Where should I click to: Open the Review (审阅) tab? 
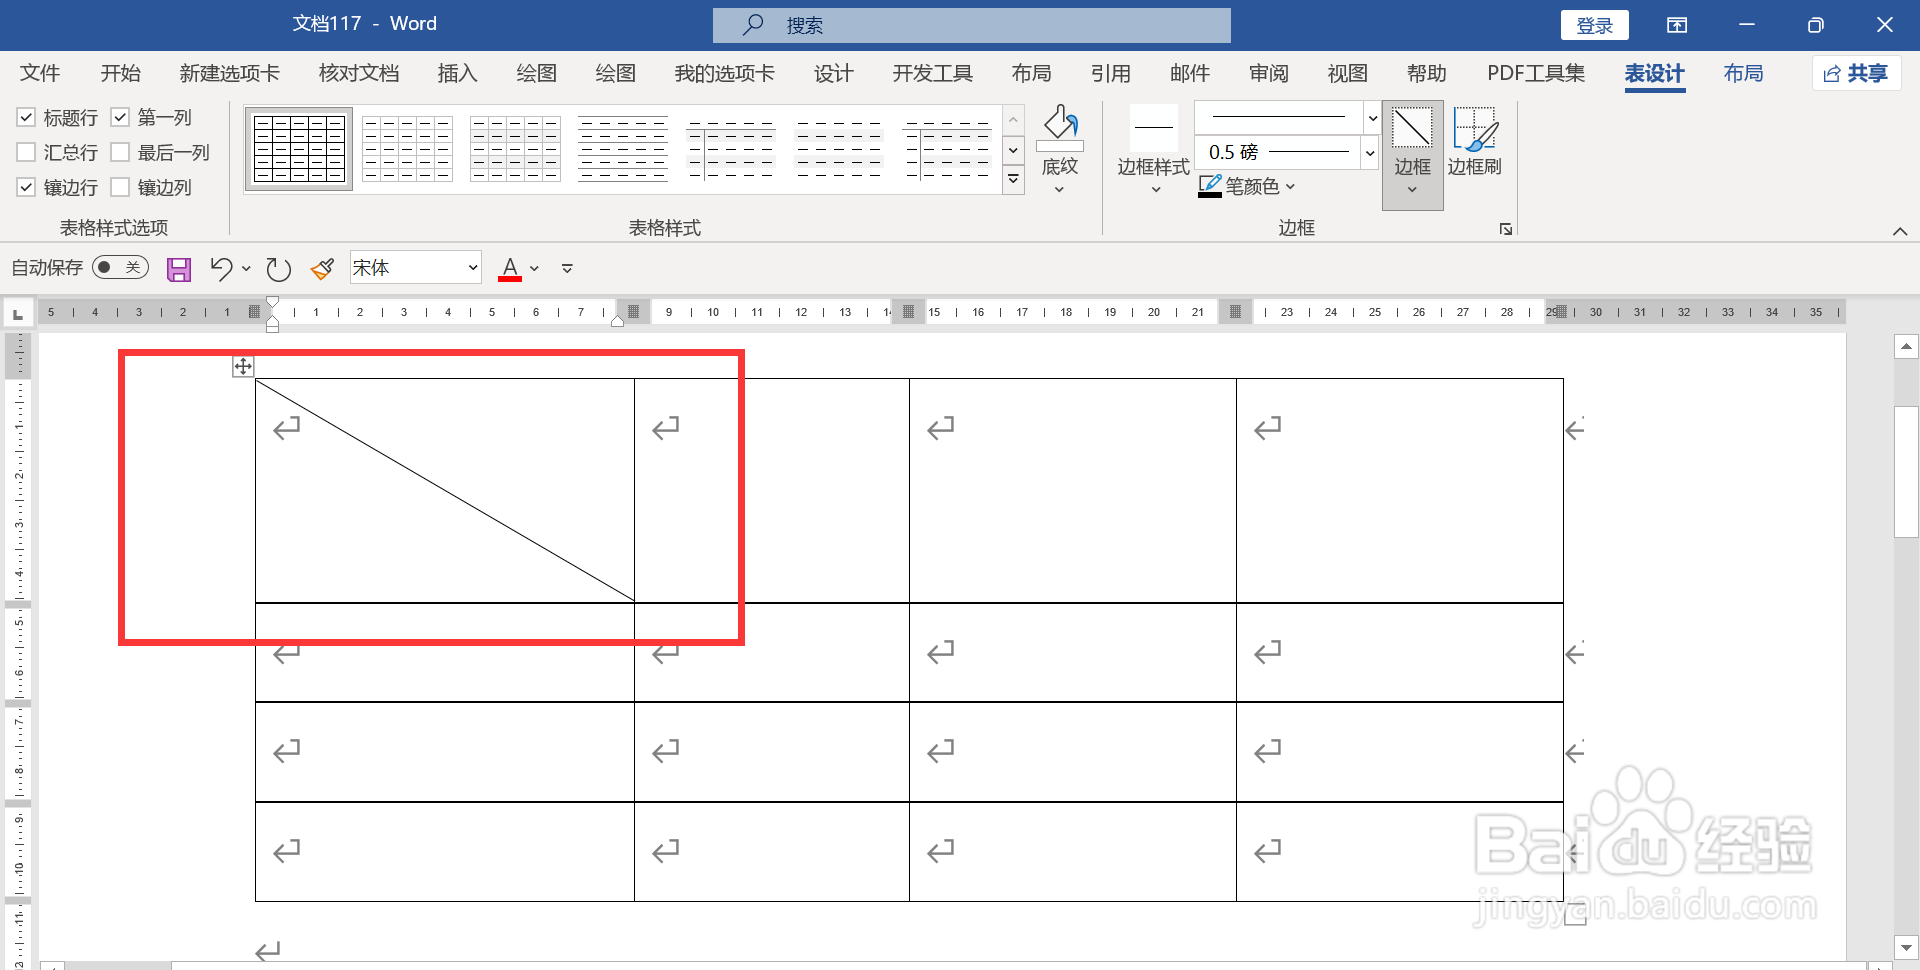[1268, 74]
